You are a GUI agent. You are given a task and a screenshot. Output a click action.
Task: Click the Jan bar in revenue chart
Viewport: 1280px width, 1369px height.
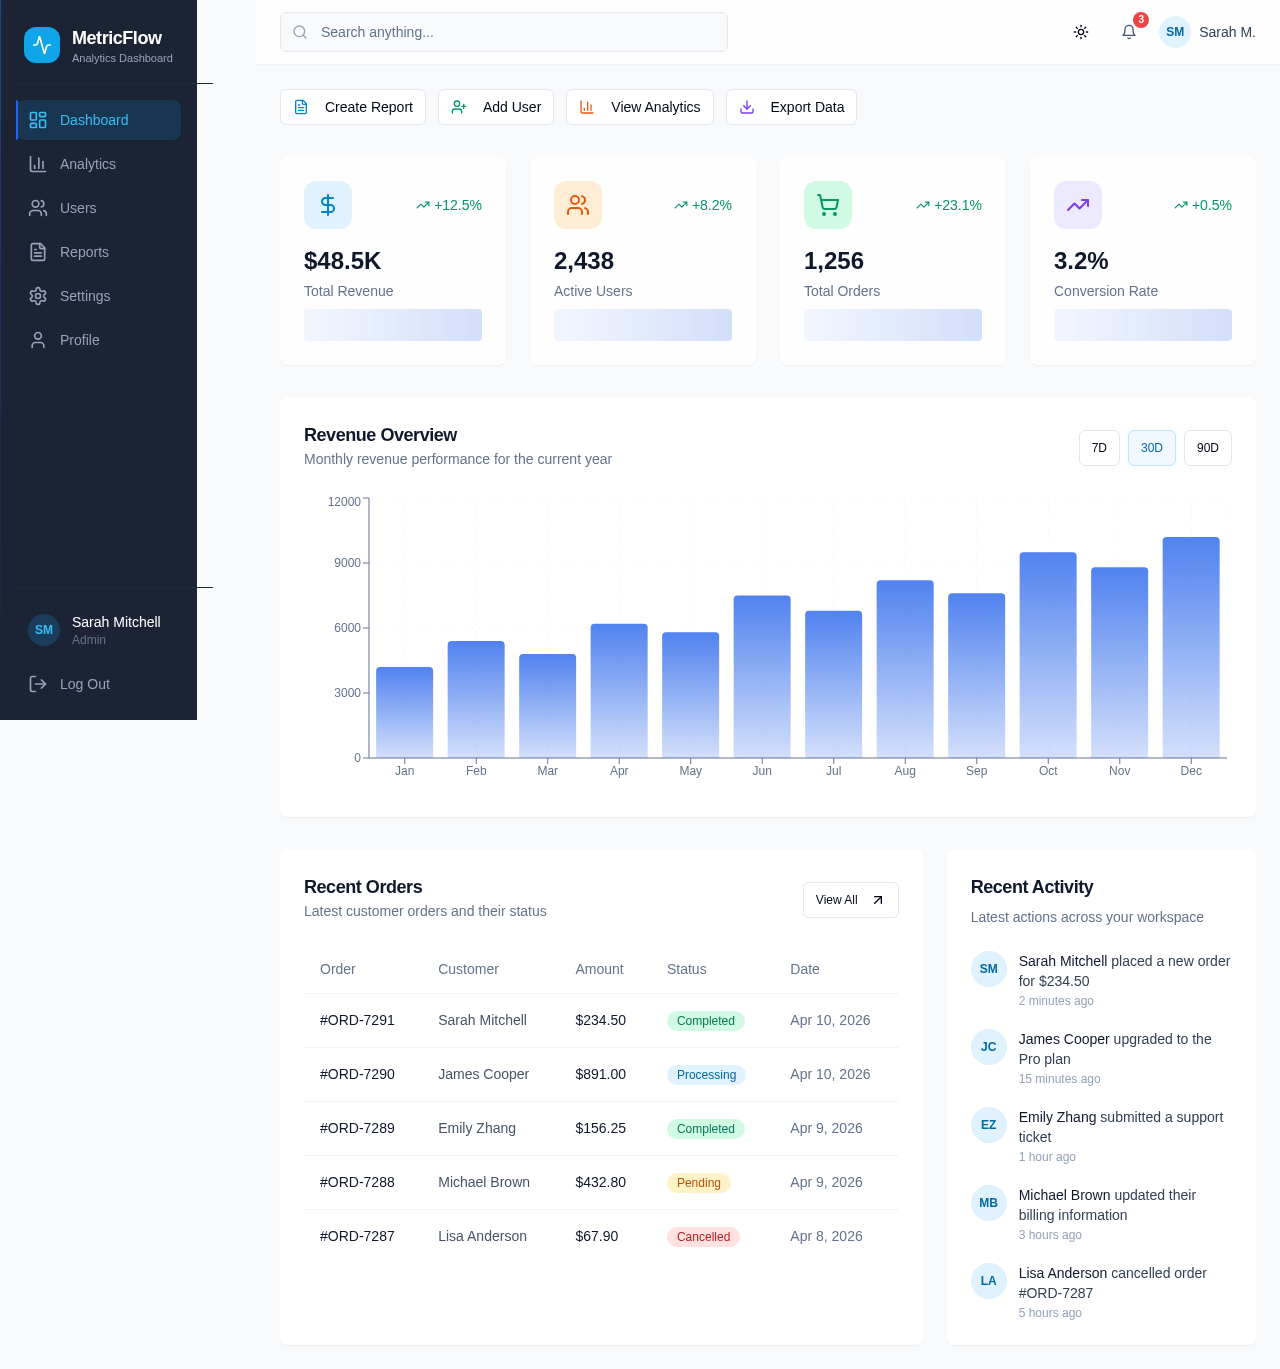pos(404,712)
